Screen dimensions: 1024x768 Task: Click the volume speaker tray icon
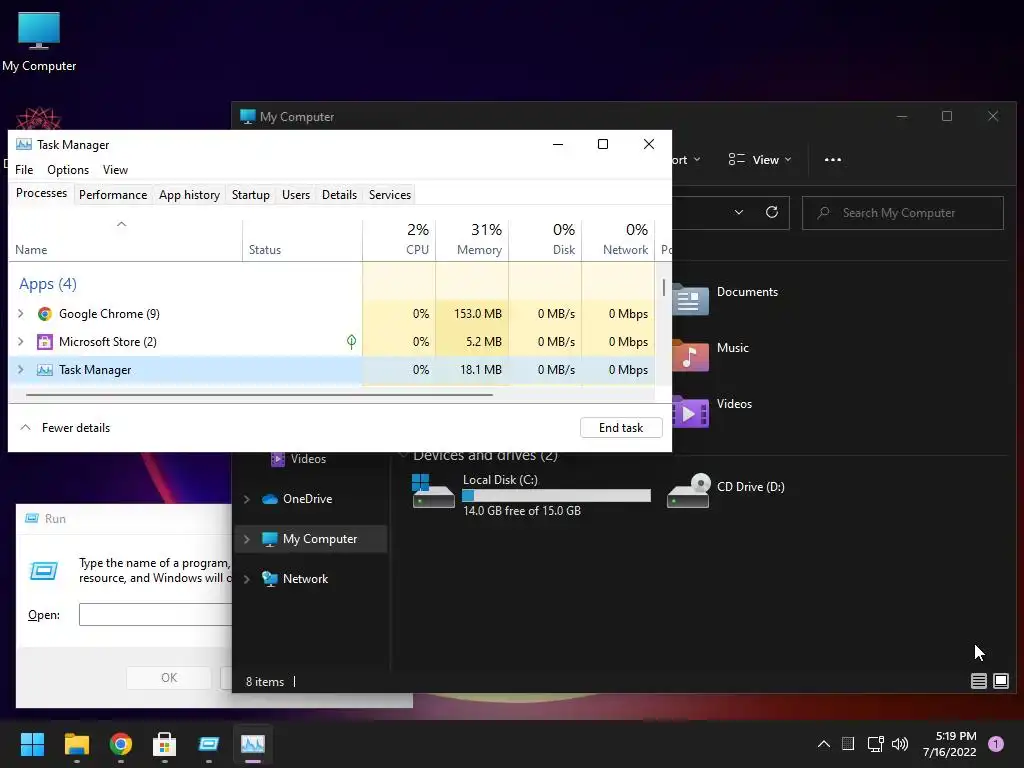(900, 744)
